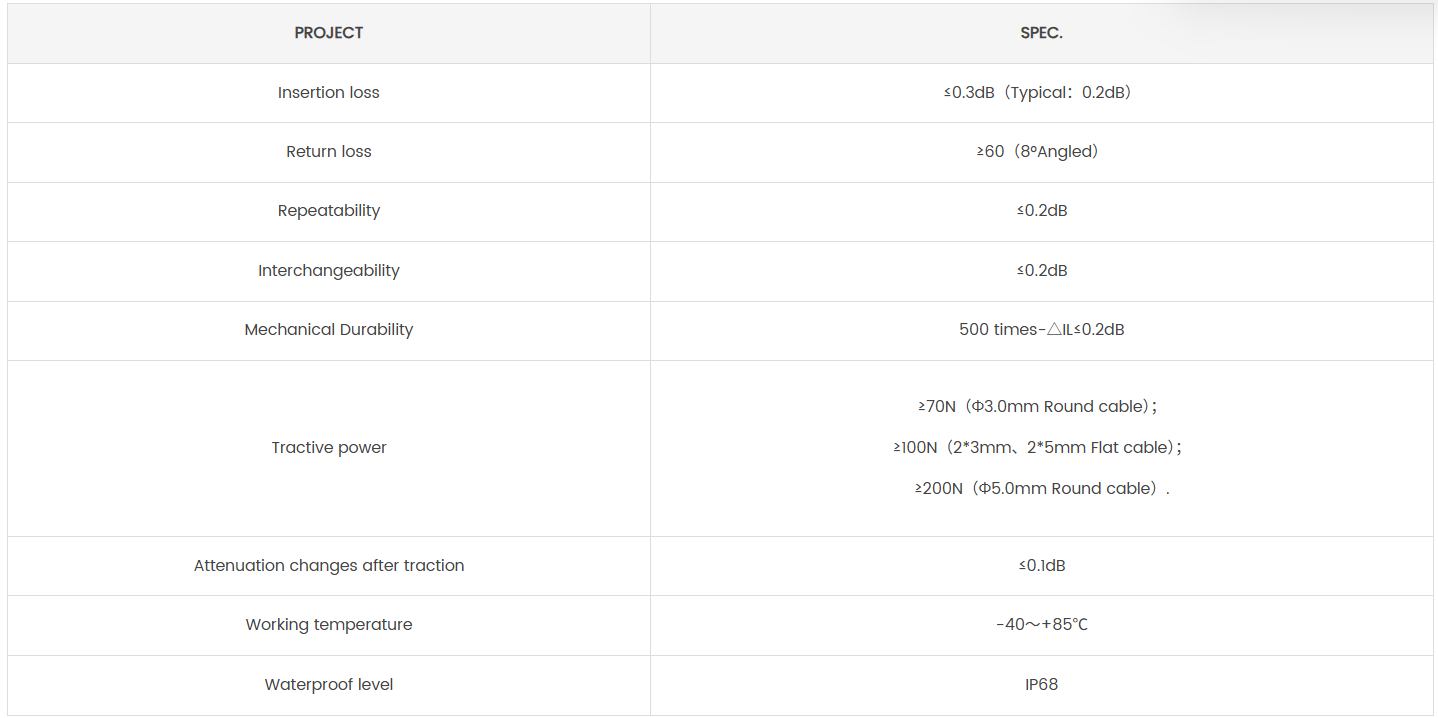The height and width of the screenshot is (718, 1438).
Task: Click the 500 times-△IL≤0.2dB value
Action: tap(1041, 329)
